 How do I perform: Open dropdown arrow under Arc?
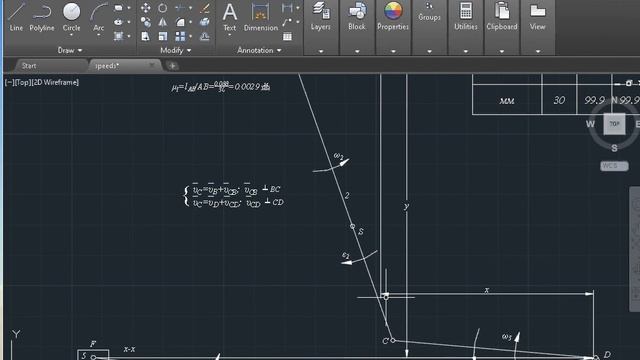[x=98, y=36]
